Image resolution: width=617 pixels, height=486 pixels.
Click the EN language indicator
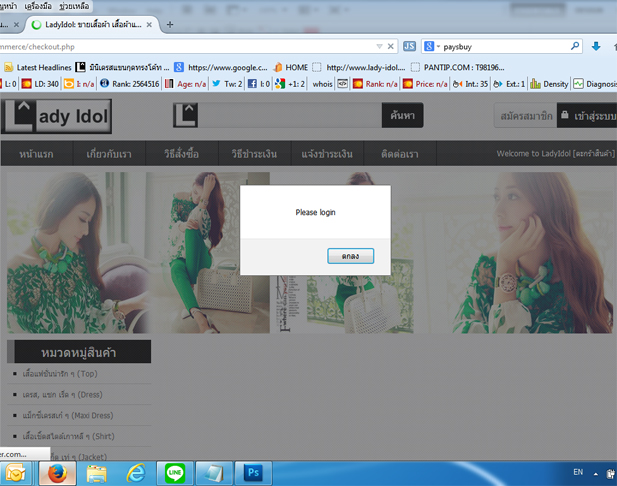pyautogui.click(x=578, y=472)
